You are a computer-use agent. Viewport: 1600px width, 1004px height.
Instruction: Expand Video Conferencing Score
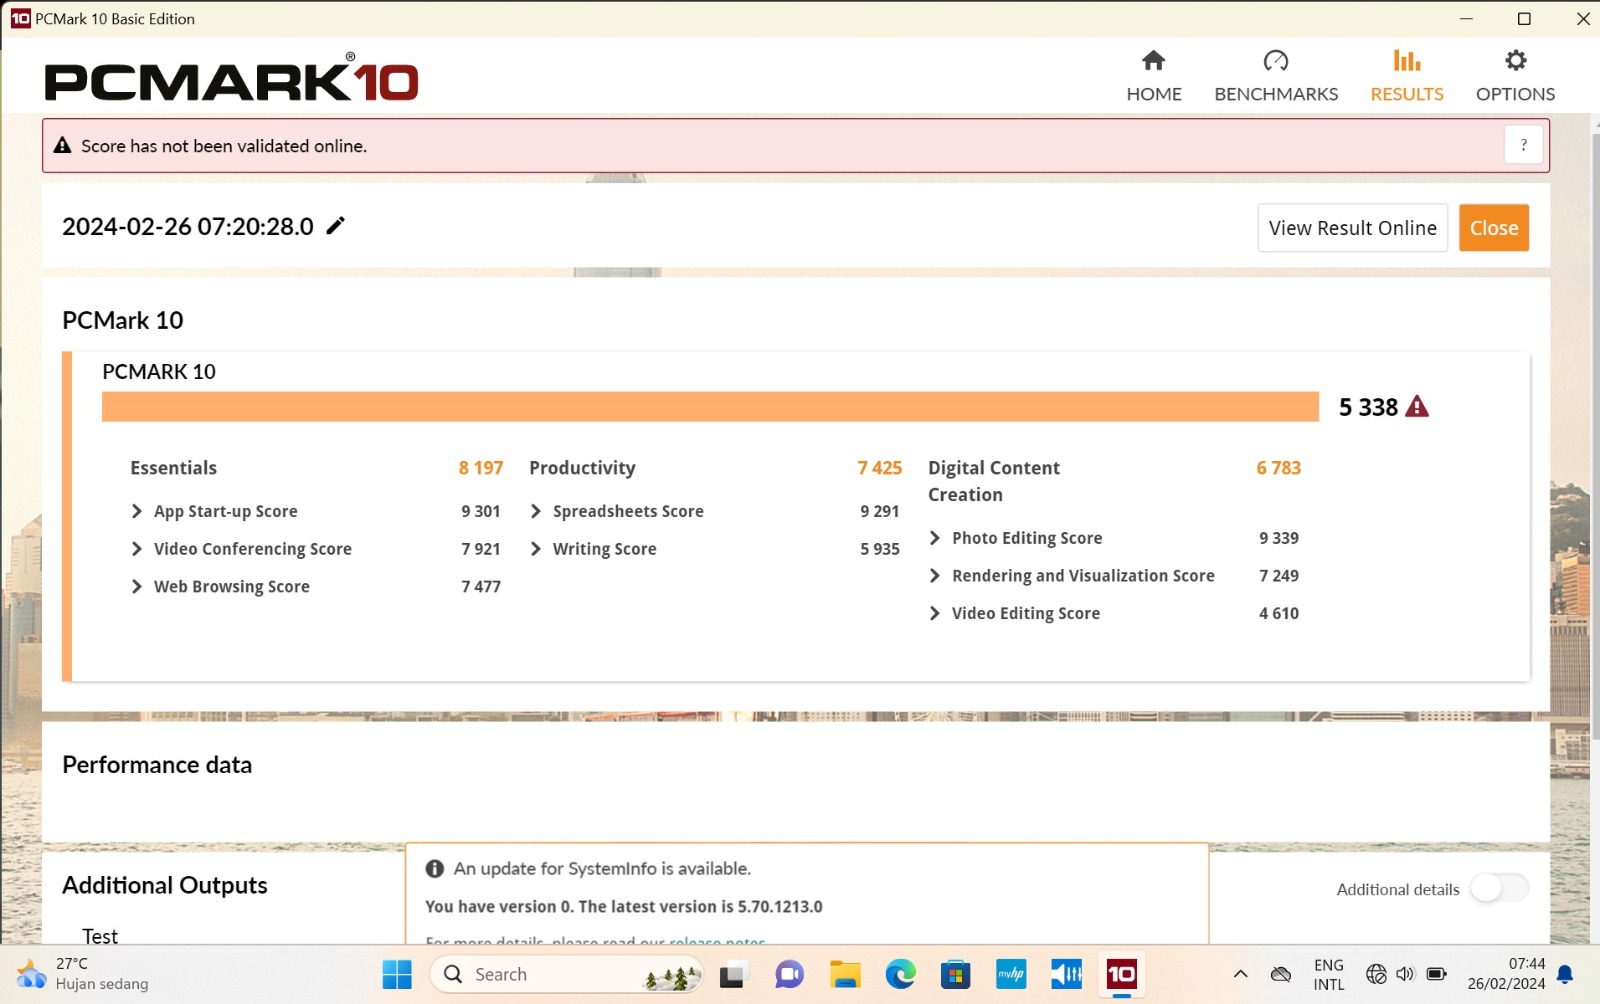pos(137,549)
